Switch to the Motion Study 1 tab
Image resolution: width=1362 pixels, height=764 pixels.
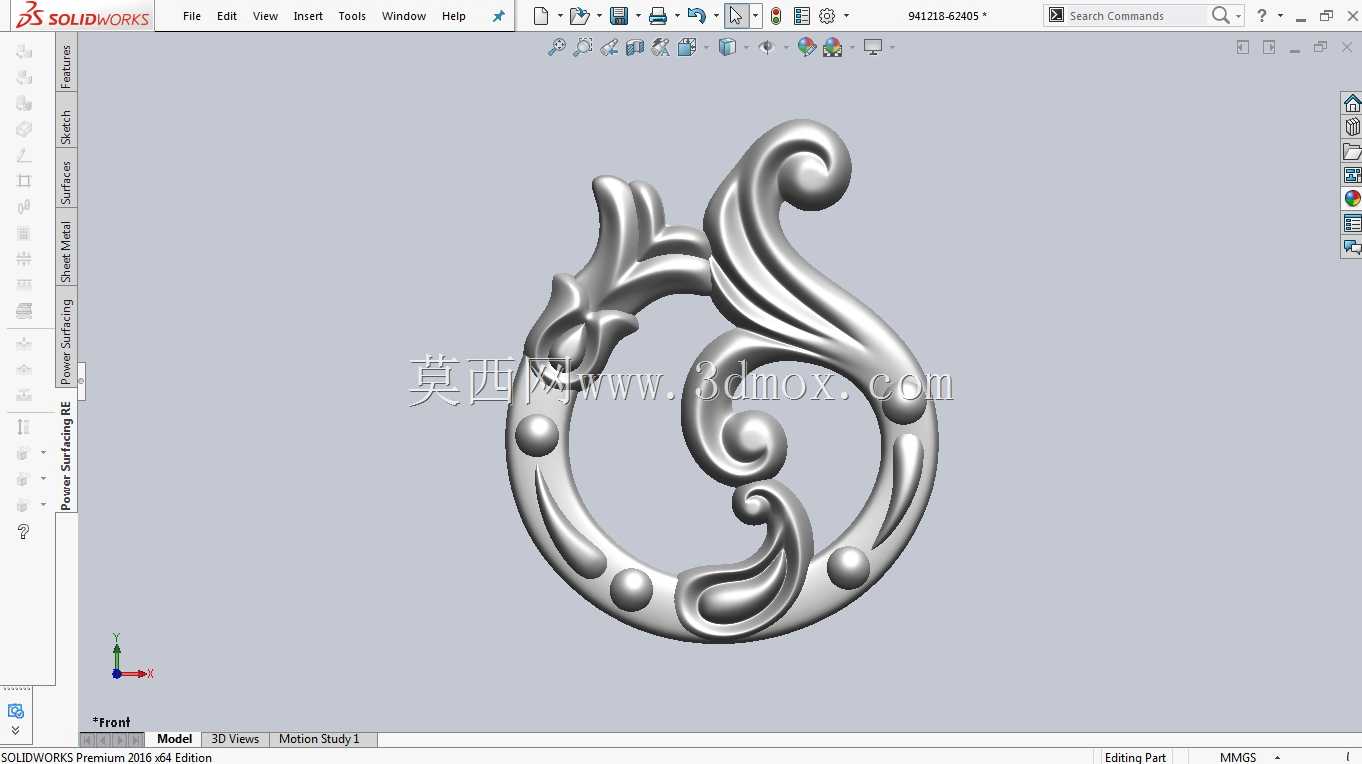tap(319, 739)
